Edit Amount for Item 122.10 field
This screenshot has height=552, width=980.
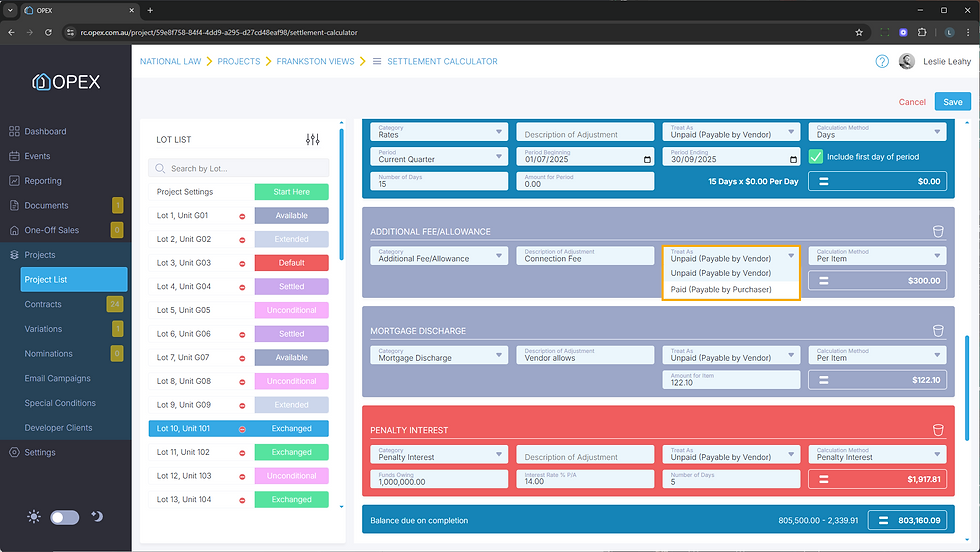tap(731, 379)
